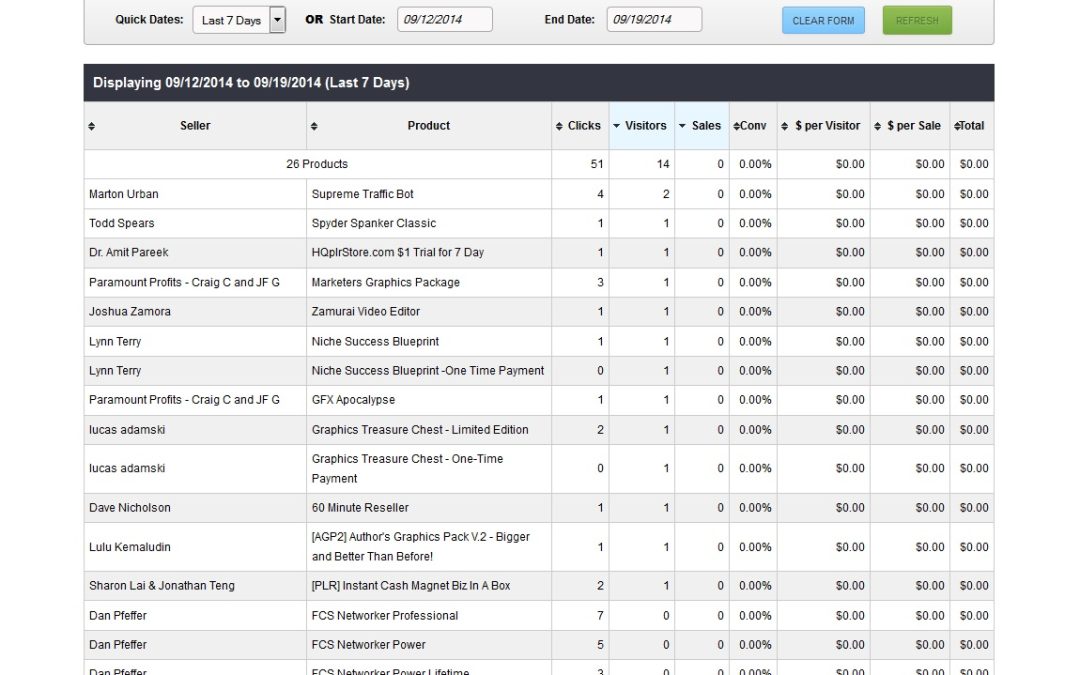Image resolution: width=1080 pixels, height=675 pixels.
Task: Click the CLEAR FORM button
Action: tap(823, 21)
